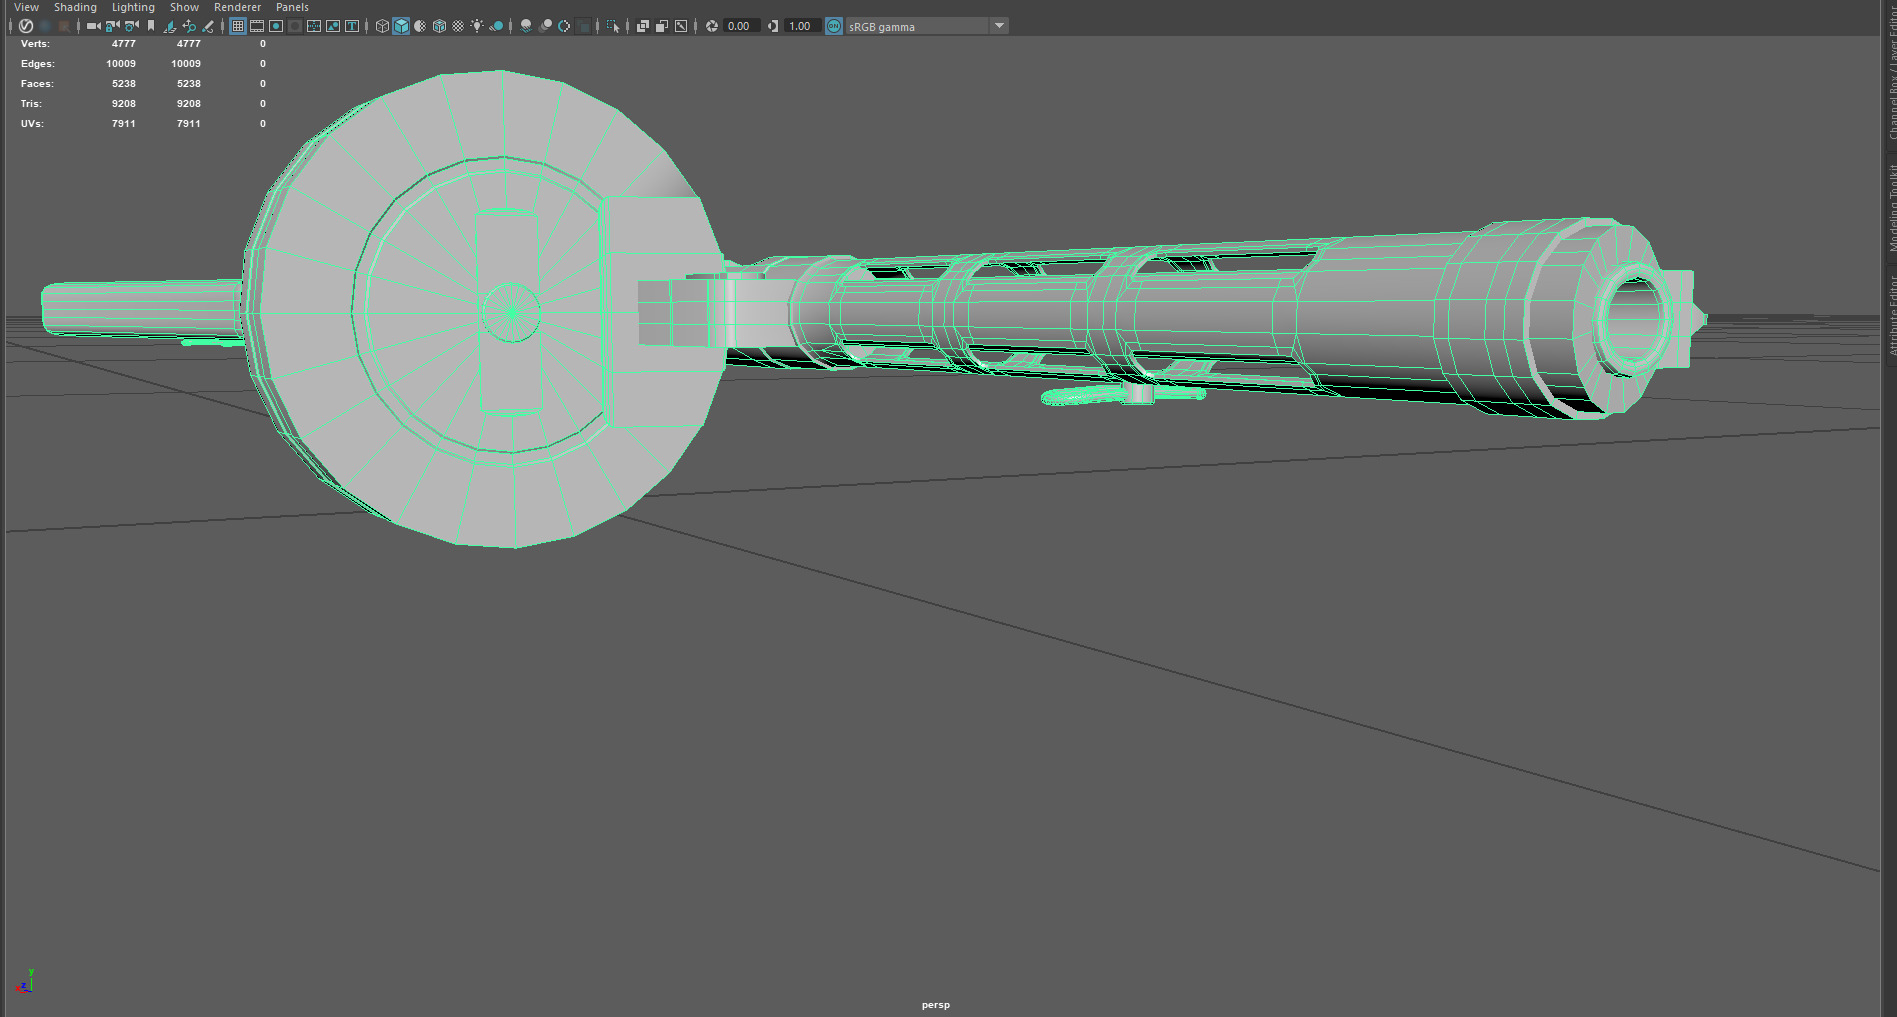This screenshot has width=1897, height=1017.
Task: Click the V-Ray logo icon in toolbar
Action: [x=26, y=26]
